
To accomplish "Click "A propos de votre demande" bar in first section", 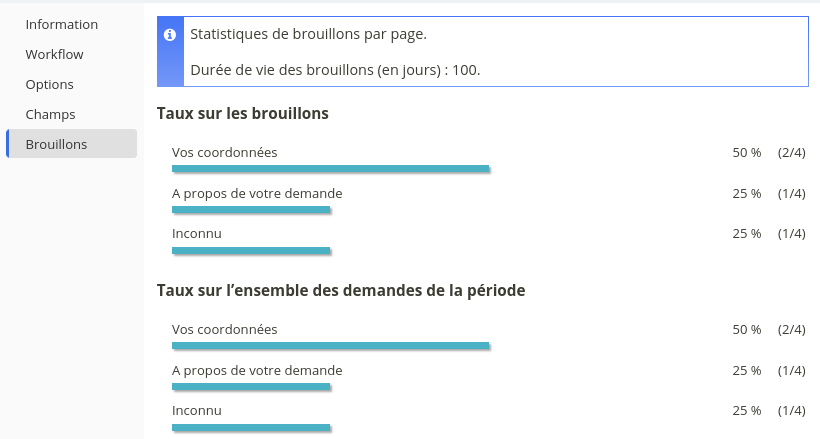I will click(x=251, y=209).
